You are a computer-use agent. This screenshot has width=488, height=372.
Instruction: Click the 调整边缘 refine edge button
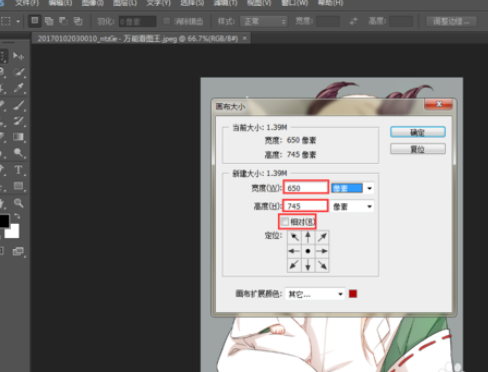[x=451, y=22]
